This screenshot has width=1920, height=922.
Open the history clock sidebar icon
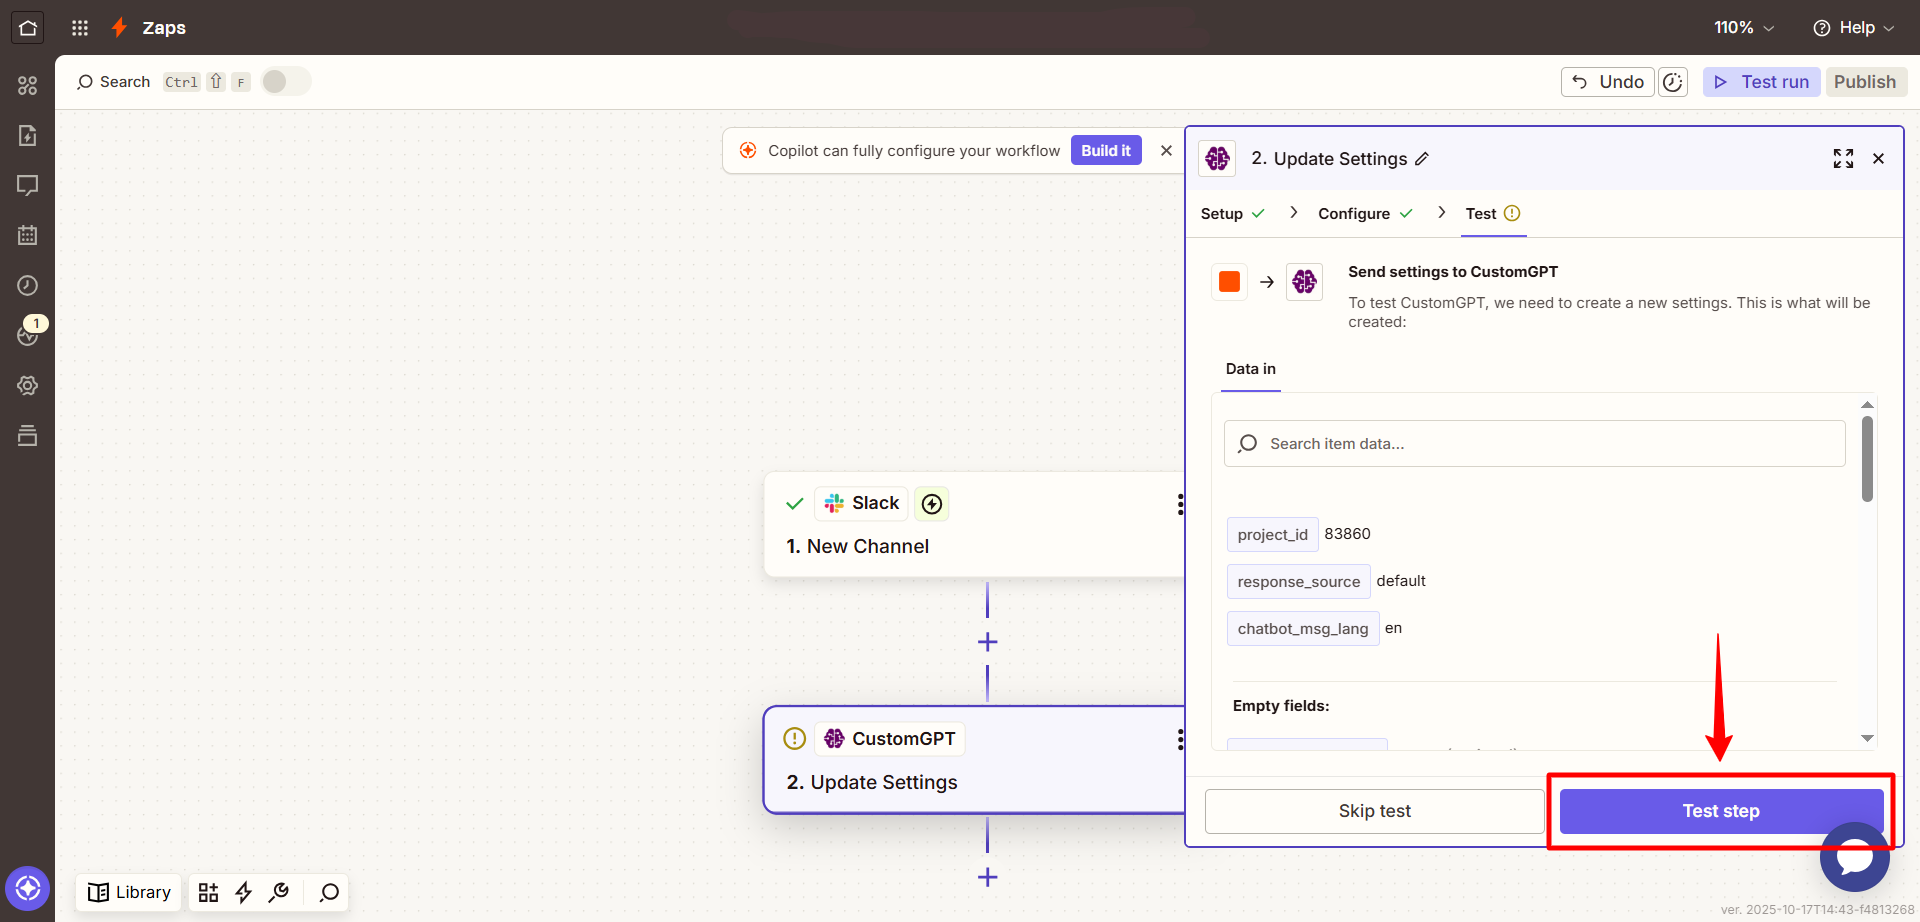click(x=28, y=285)
